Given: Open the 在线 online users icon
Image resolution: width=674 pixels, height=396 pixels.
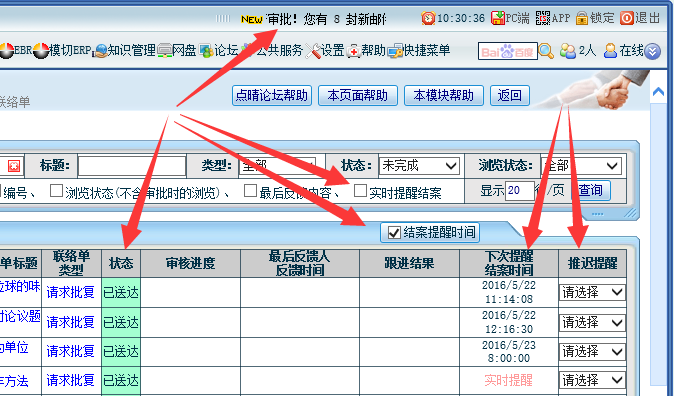Looking at the screenshot, I should click(610, 51).
